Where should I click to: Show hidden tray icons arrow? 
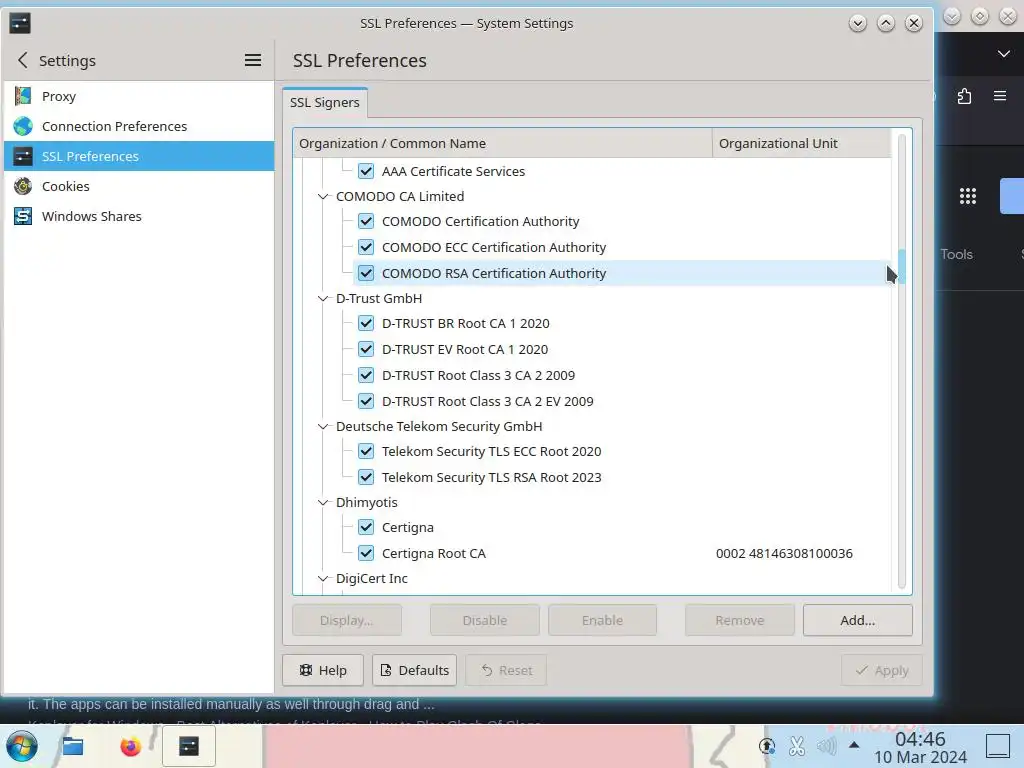coord(854,745)
